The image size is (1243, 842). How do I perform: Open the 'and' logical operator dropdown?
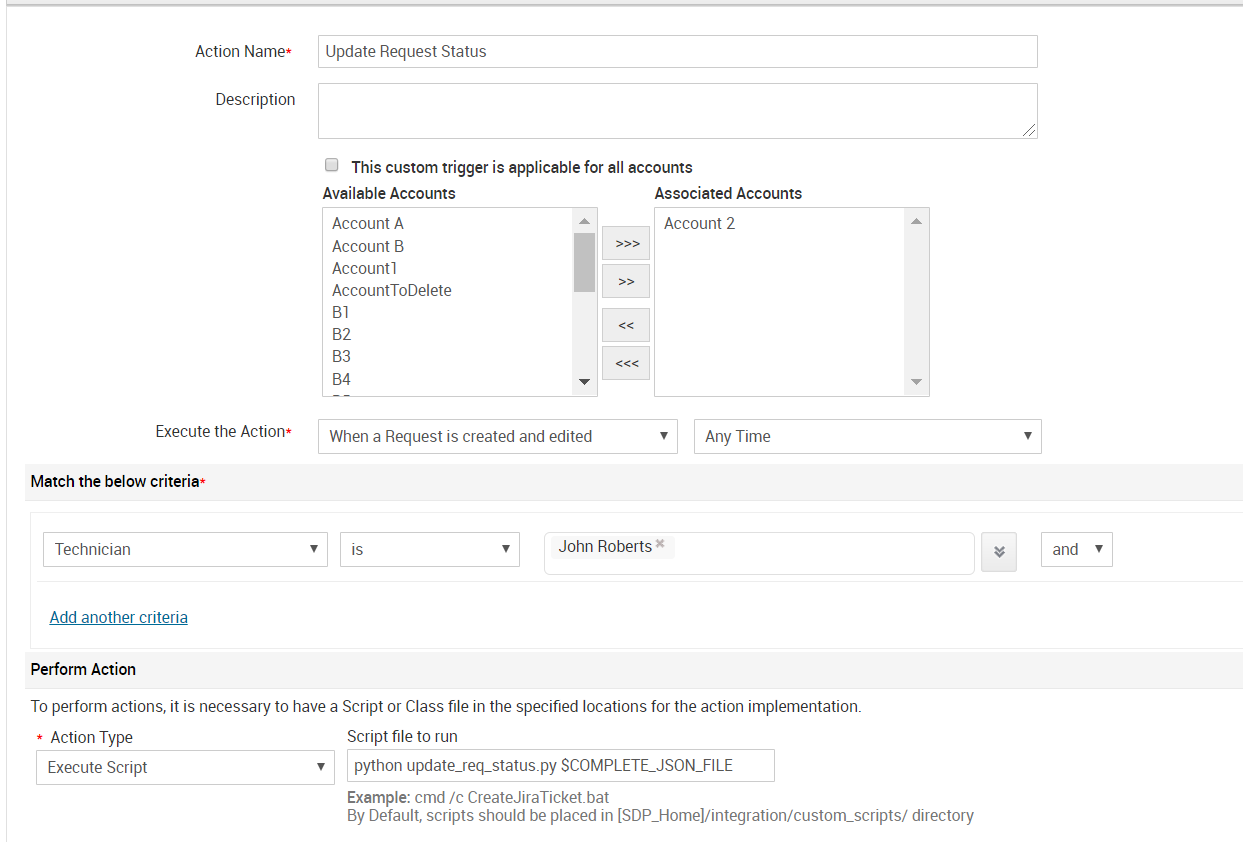click(x=1076, y=549)
